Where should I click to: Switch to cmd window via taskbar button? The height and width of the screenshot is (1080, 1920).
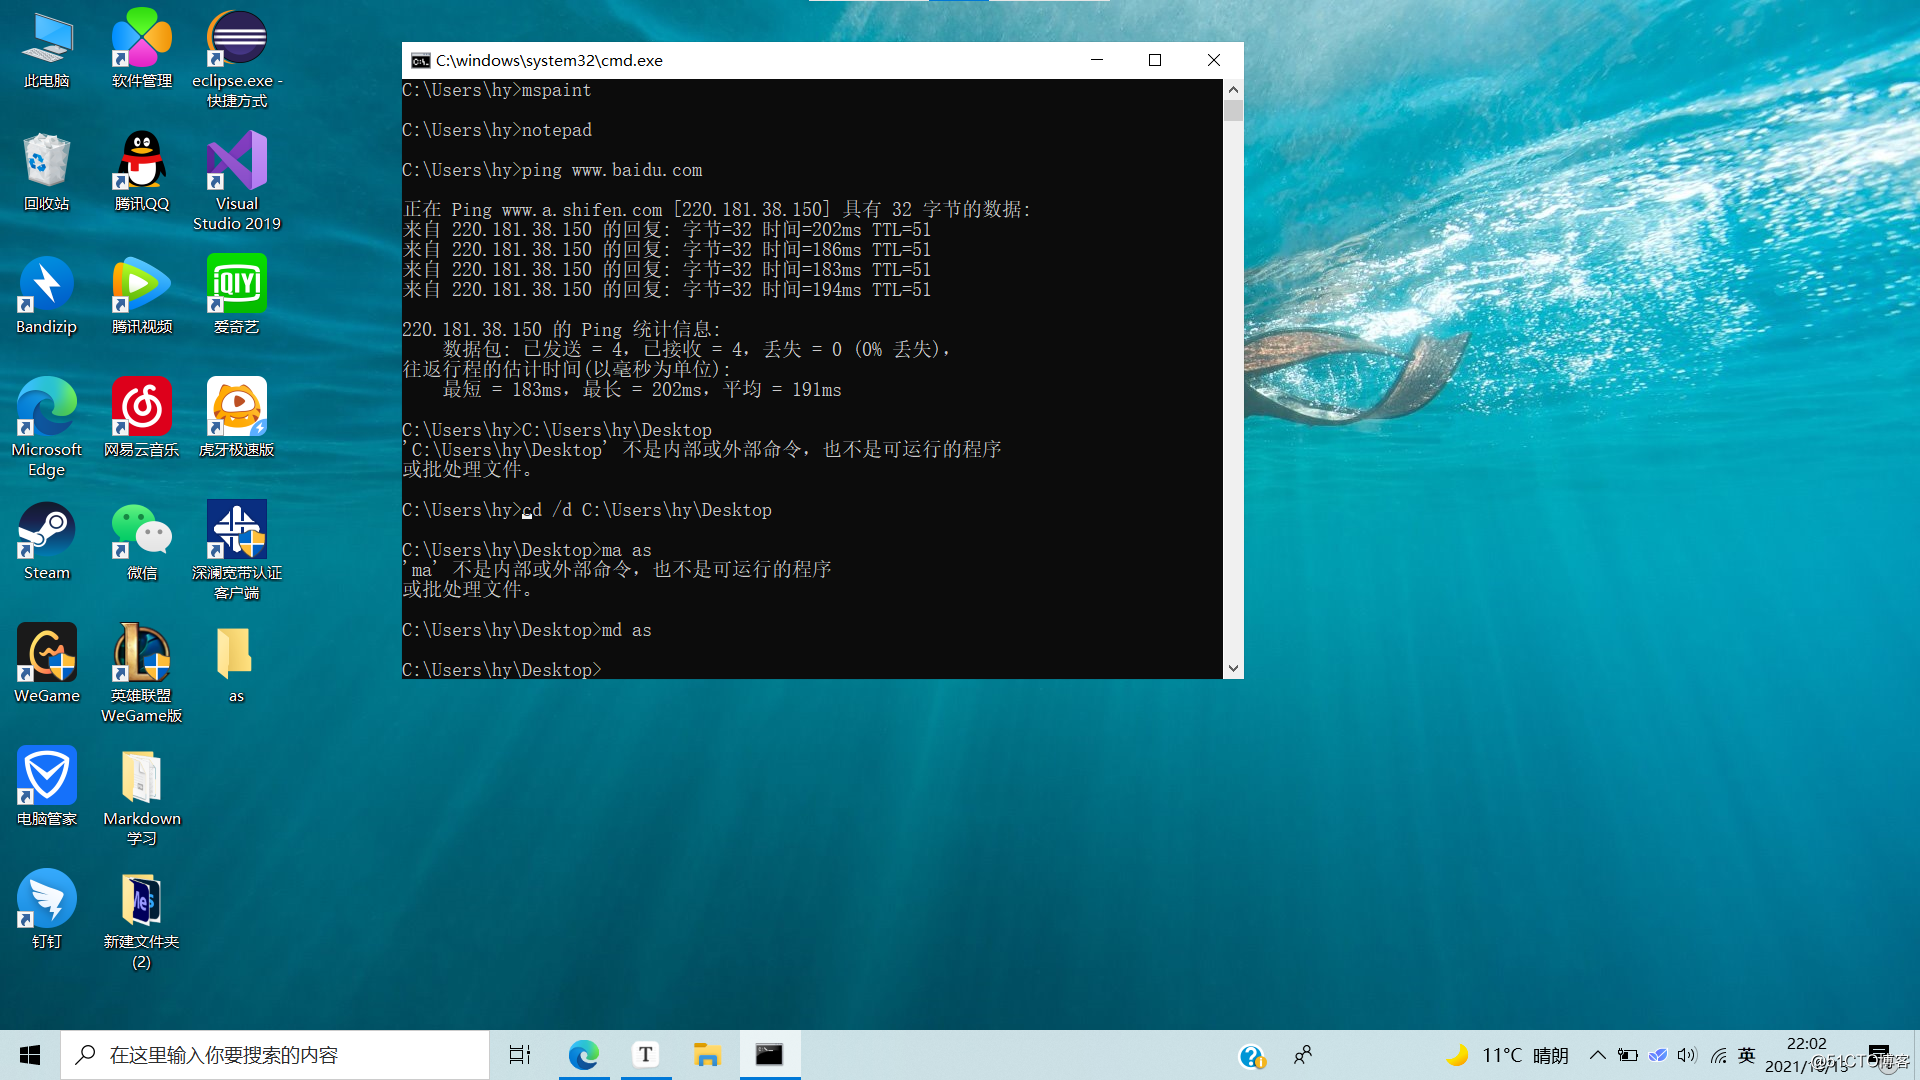[769, 1055]
